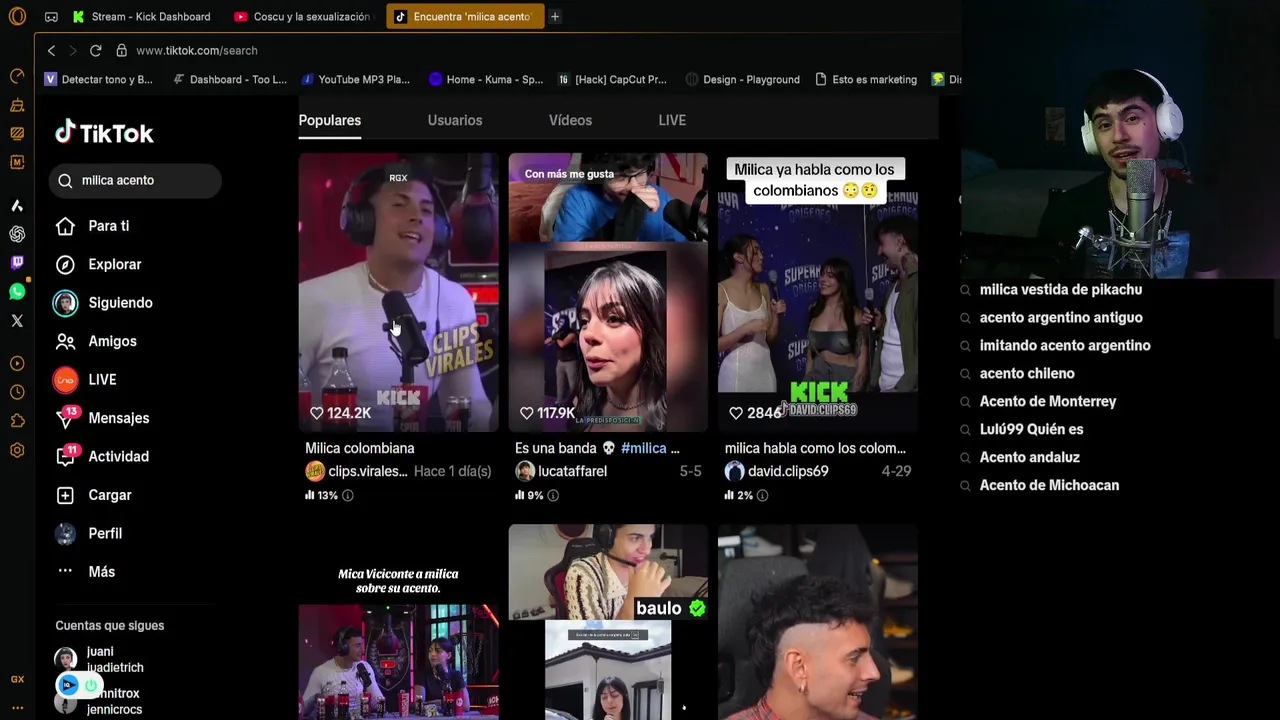Open 'Milica ya habla como los colombianos' thumbnail
The height and width of the screenshot is (720, 1280).
818,292
